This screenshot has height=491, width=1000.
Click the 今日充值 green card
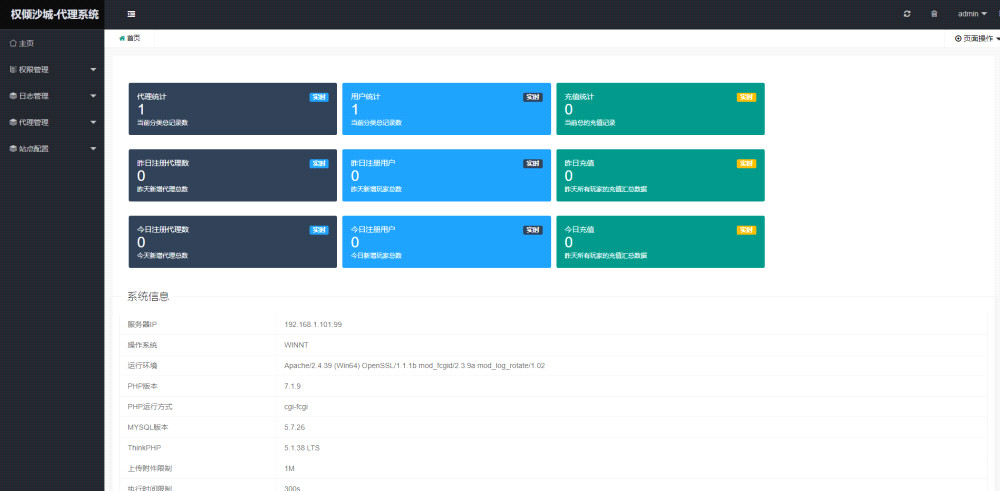point(660,242)
